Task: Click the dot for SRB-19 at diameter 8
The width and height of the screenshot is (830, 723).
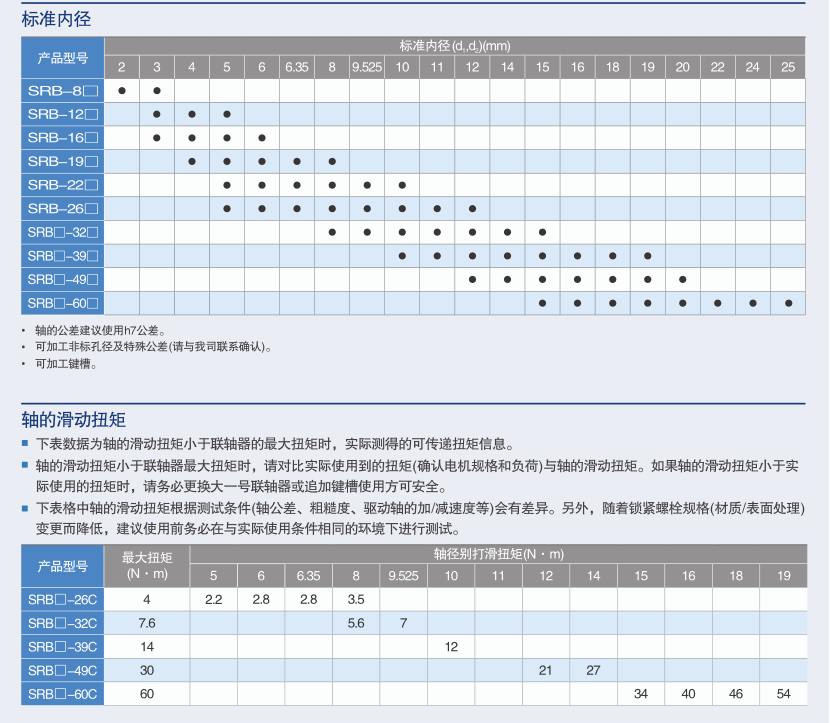Action: 332,161
